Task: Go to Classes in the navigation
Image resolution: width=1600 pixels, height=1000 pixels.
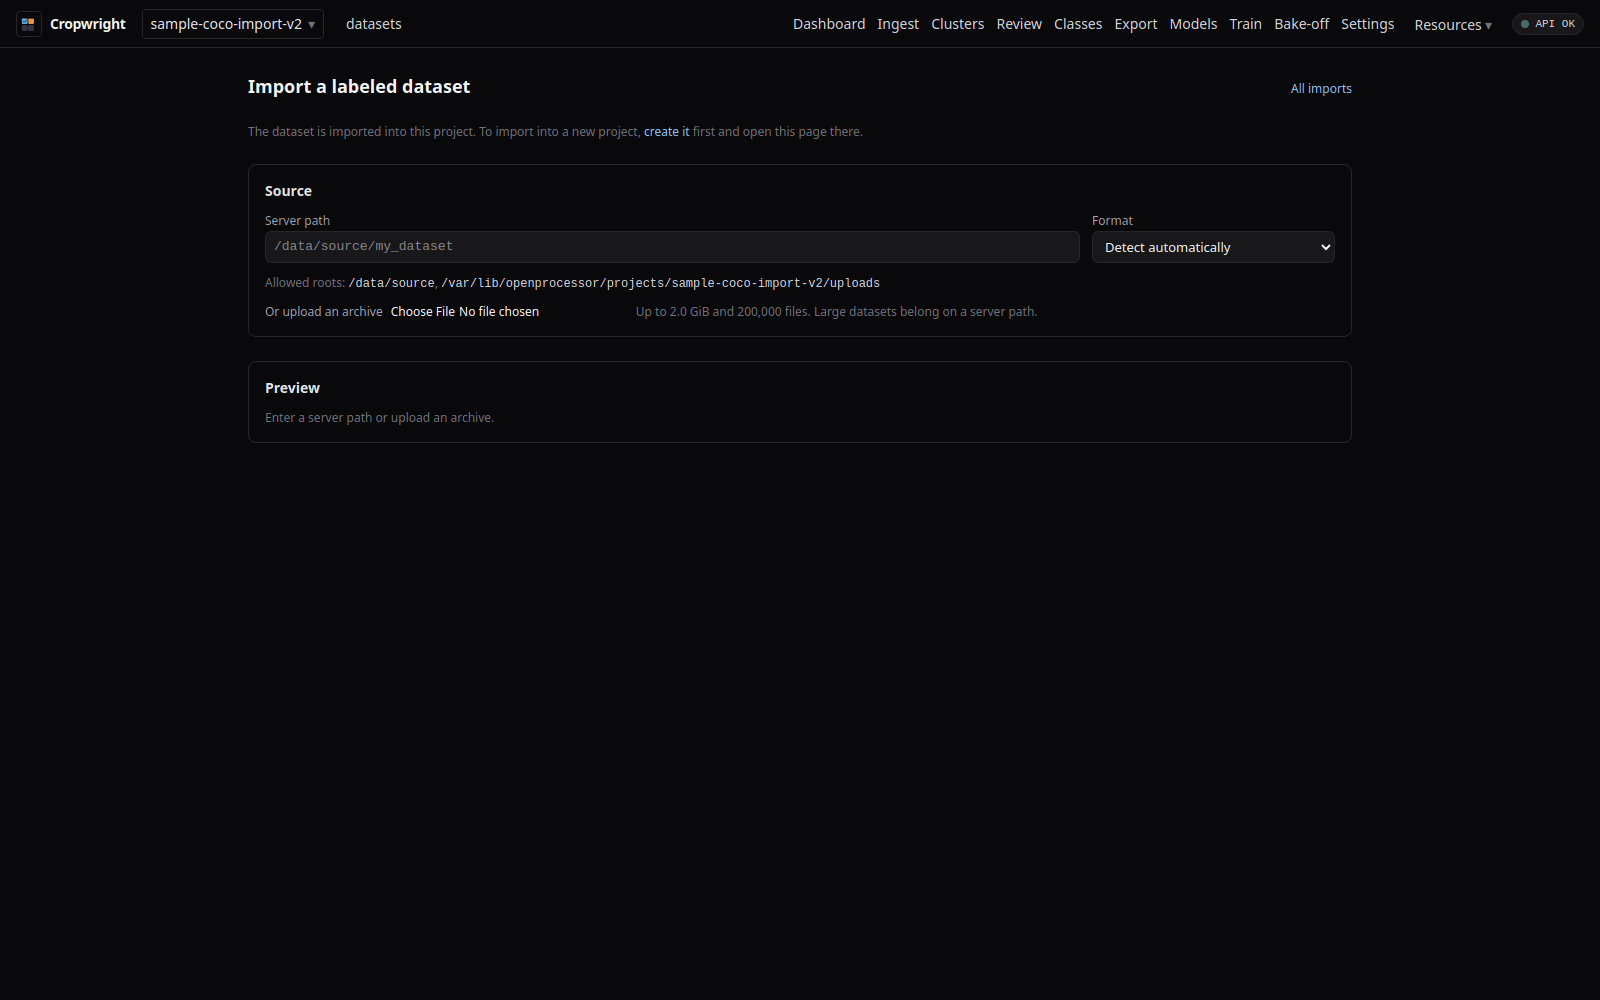Action: (x=1078, y=24)
